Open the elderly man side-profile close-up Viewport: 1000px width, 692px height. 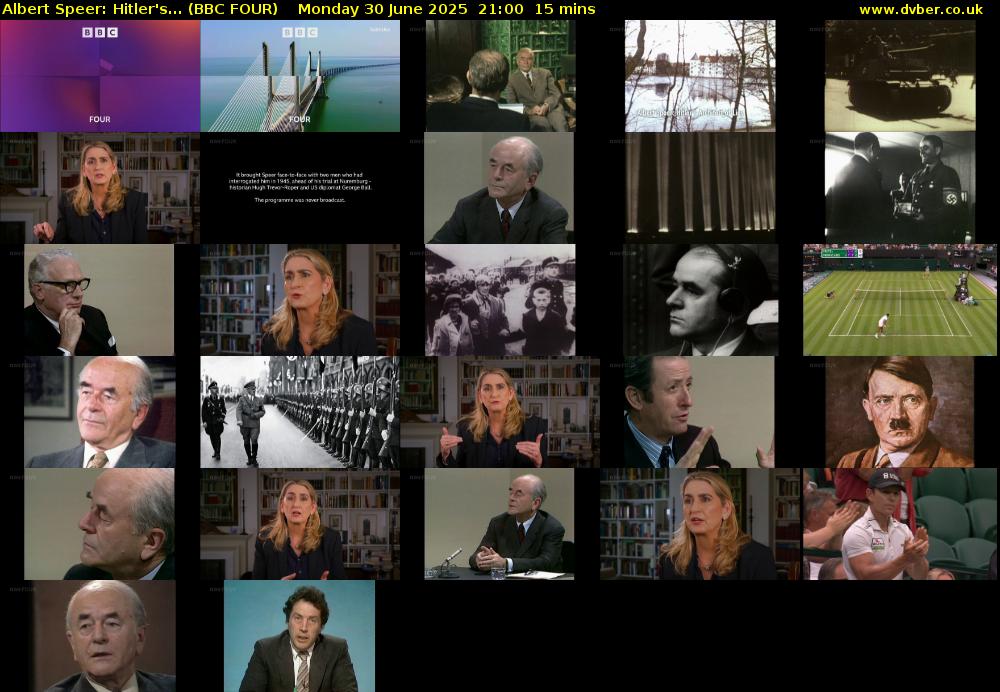click(x=99, y=524)
